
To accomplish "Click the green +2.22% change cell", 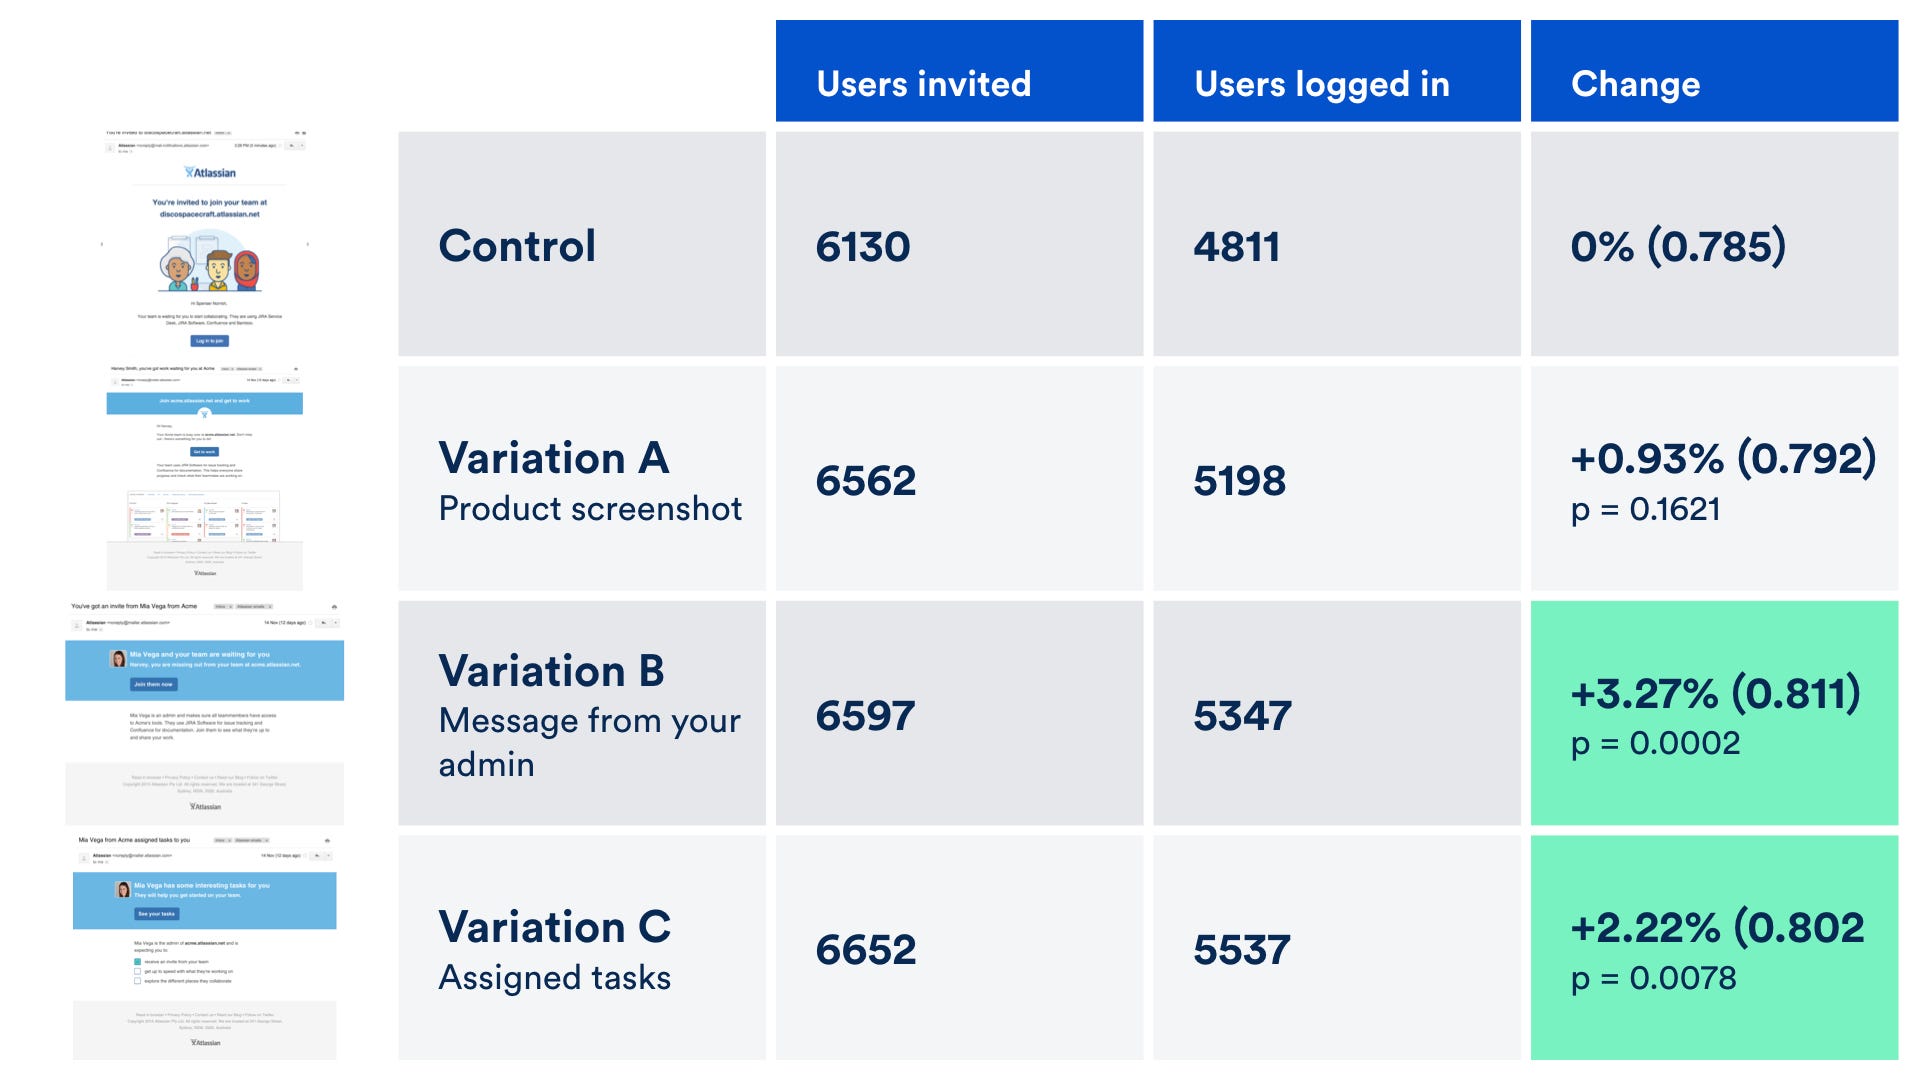I will point(1714,948).
